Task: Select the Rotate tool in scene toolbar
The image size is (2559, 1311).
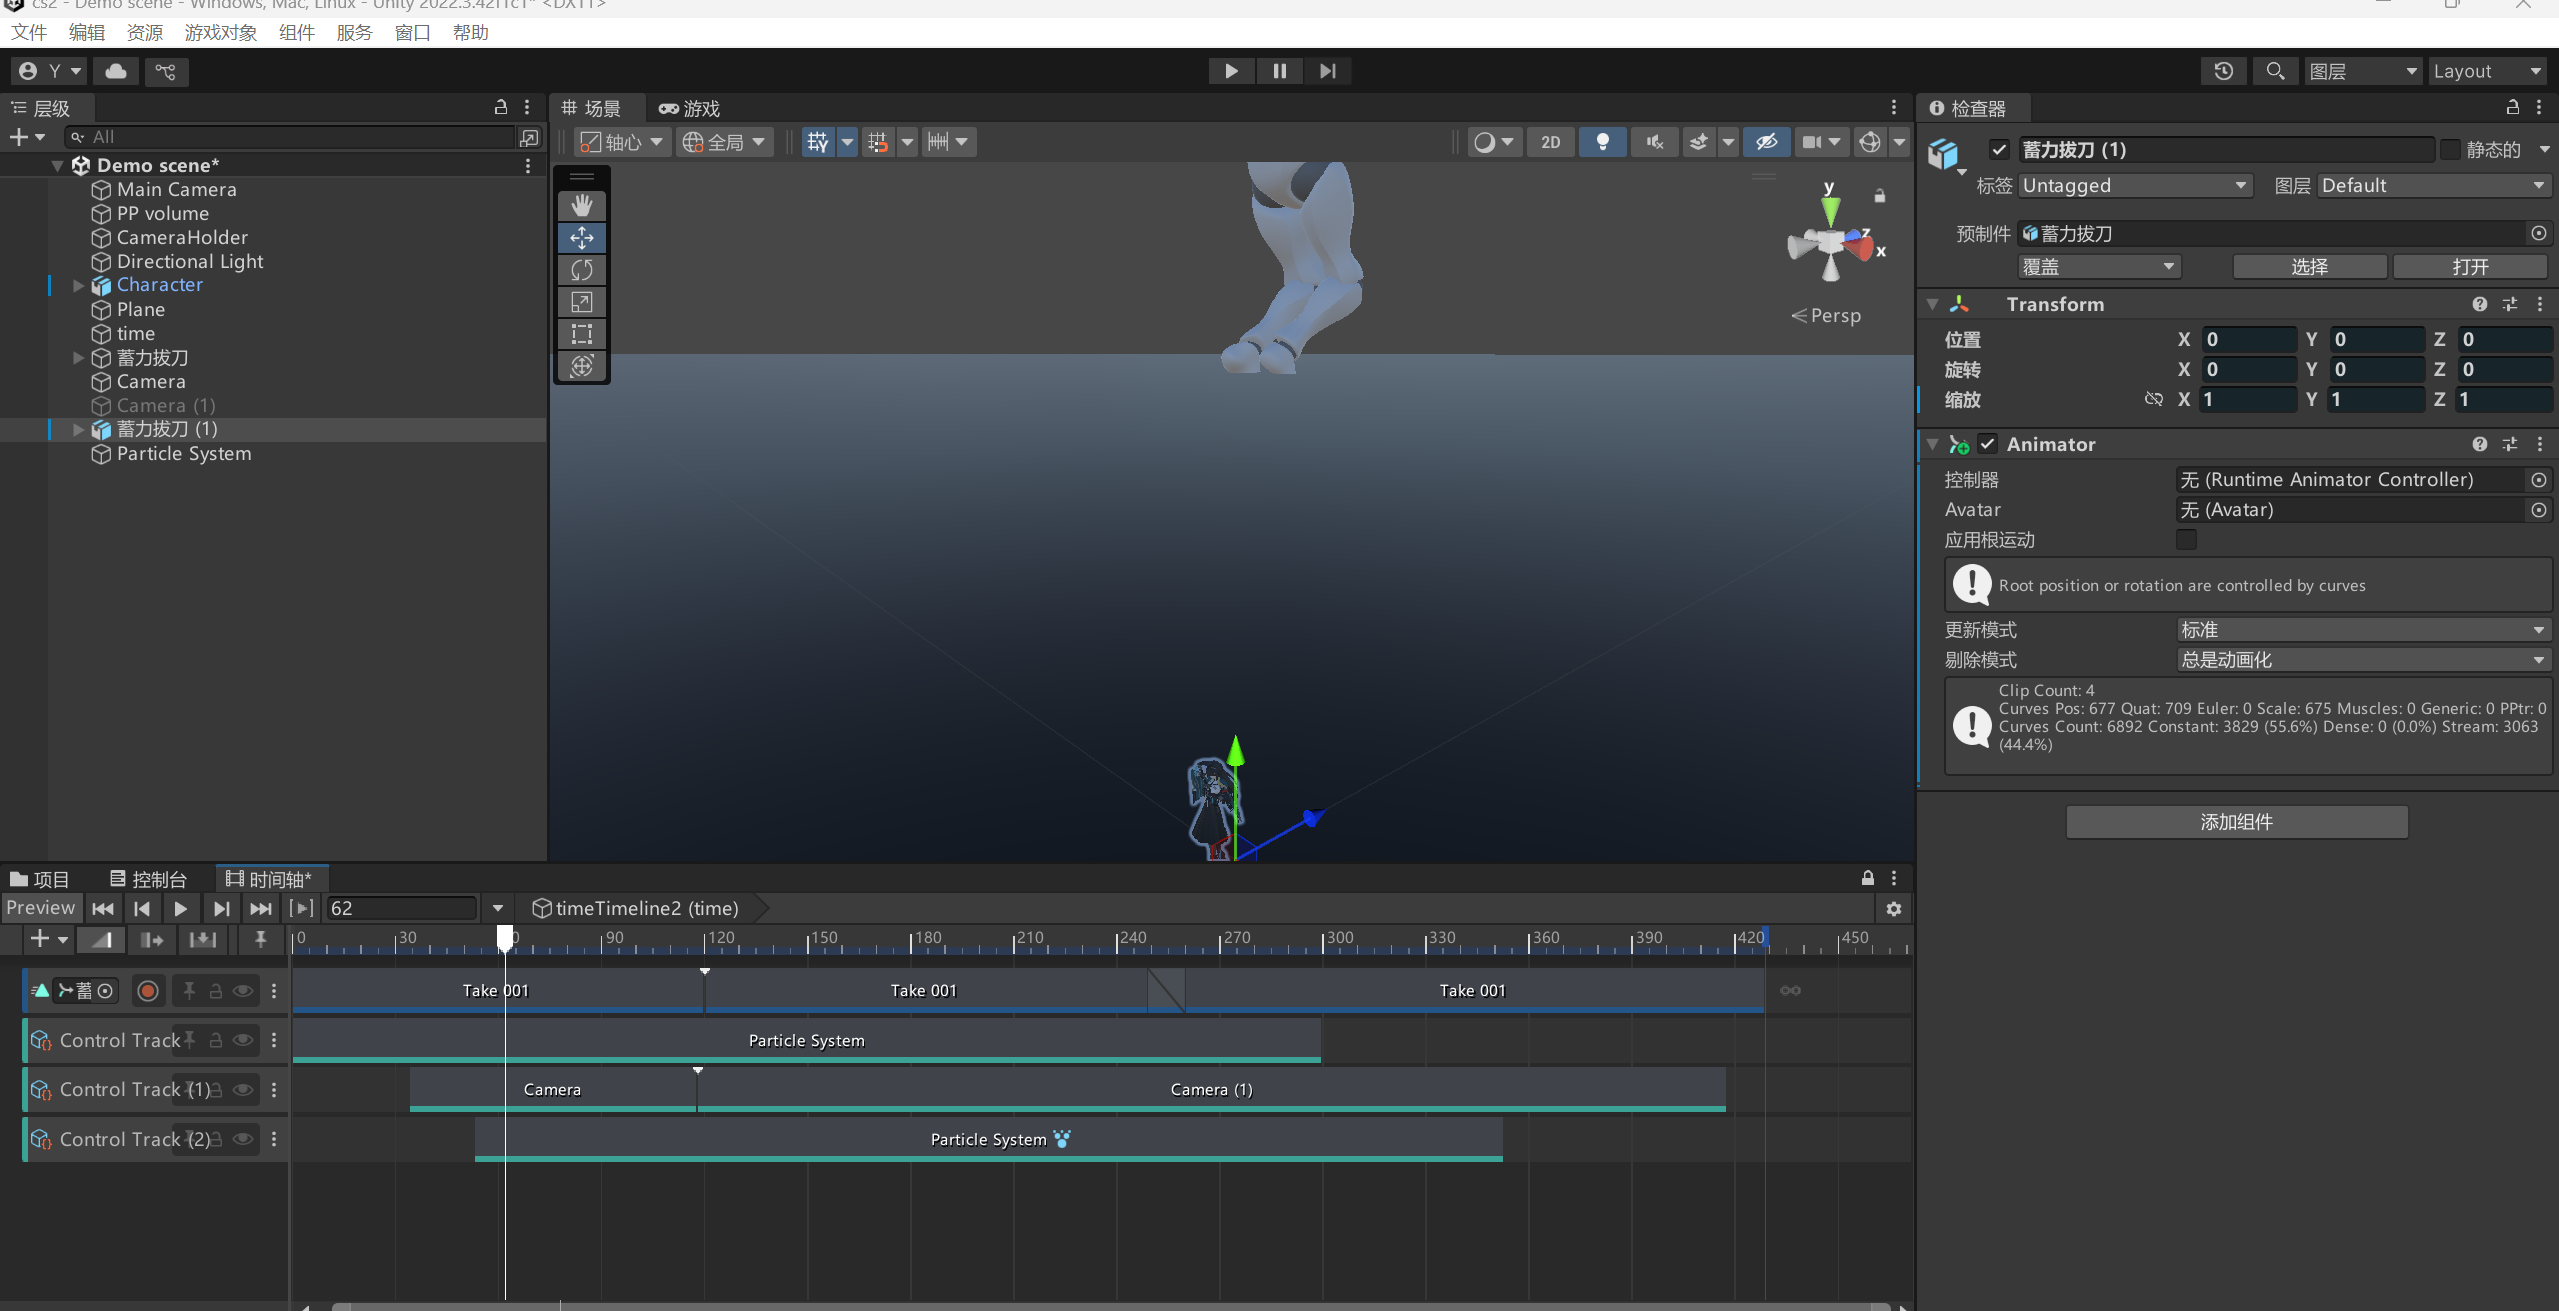Action: [x=582, y=270]
